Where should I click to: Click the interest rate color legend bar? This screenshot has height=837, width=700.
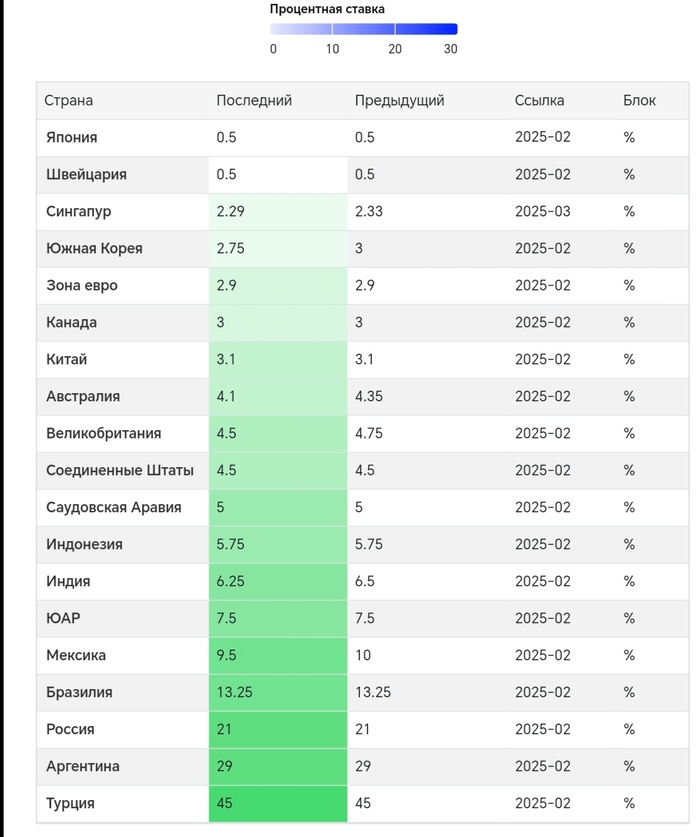(x=364, y=29)
